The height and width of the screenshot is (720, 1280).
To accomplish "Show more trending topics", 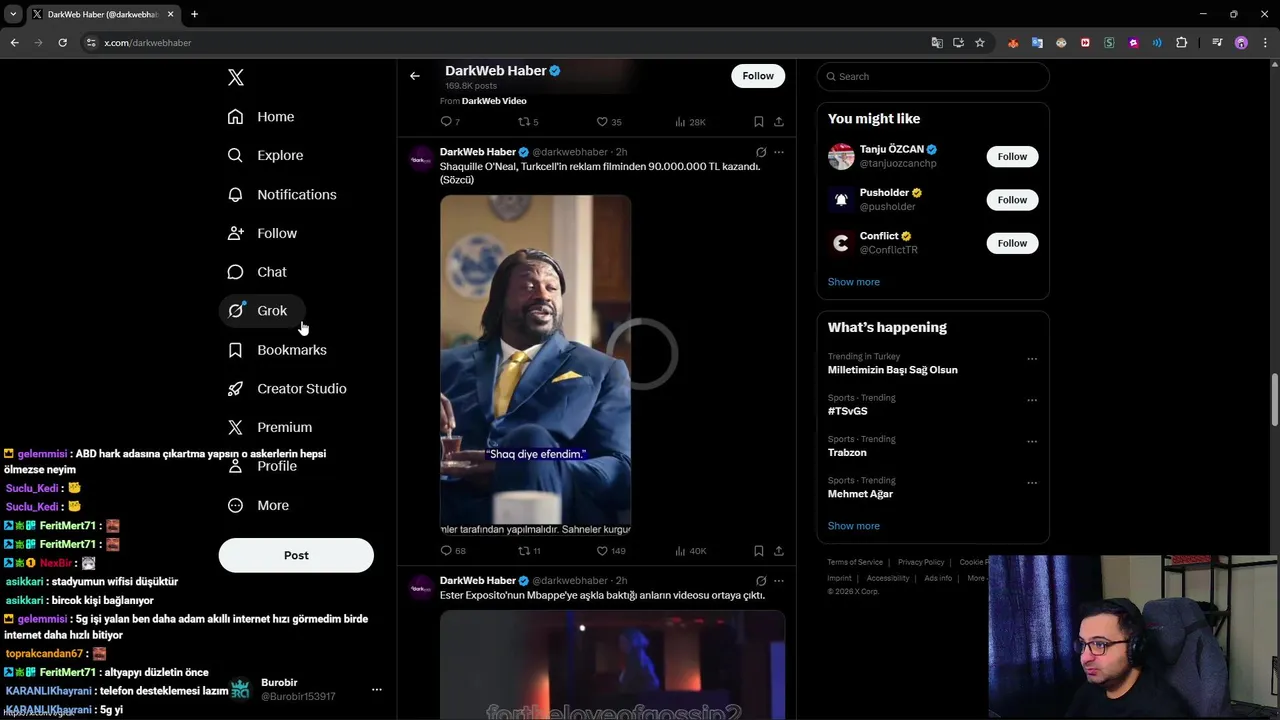I will tap(853, 526).
